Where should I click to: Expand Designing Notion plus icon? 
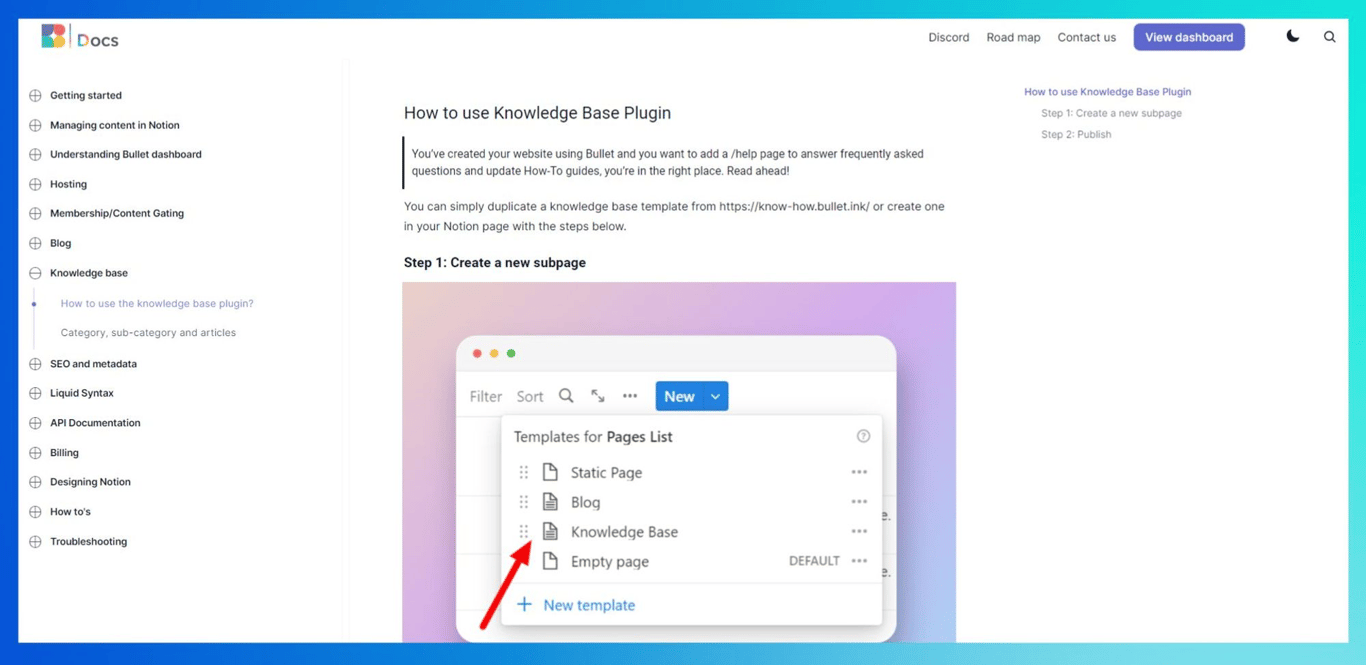coord(35,482)
